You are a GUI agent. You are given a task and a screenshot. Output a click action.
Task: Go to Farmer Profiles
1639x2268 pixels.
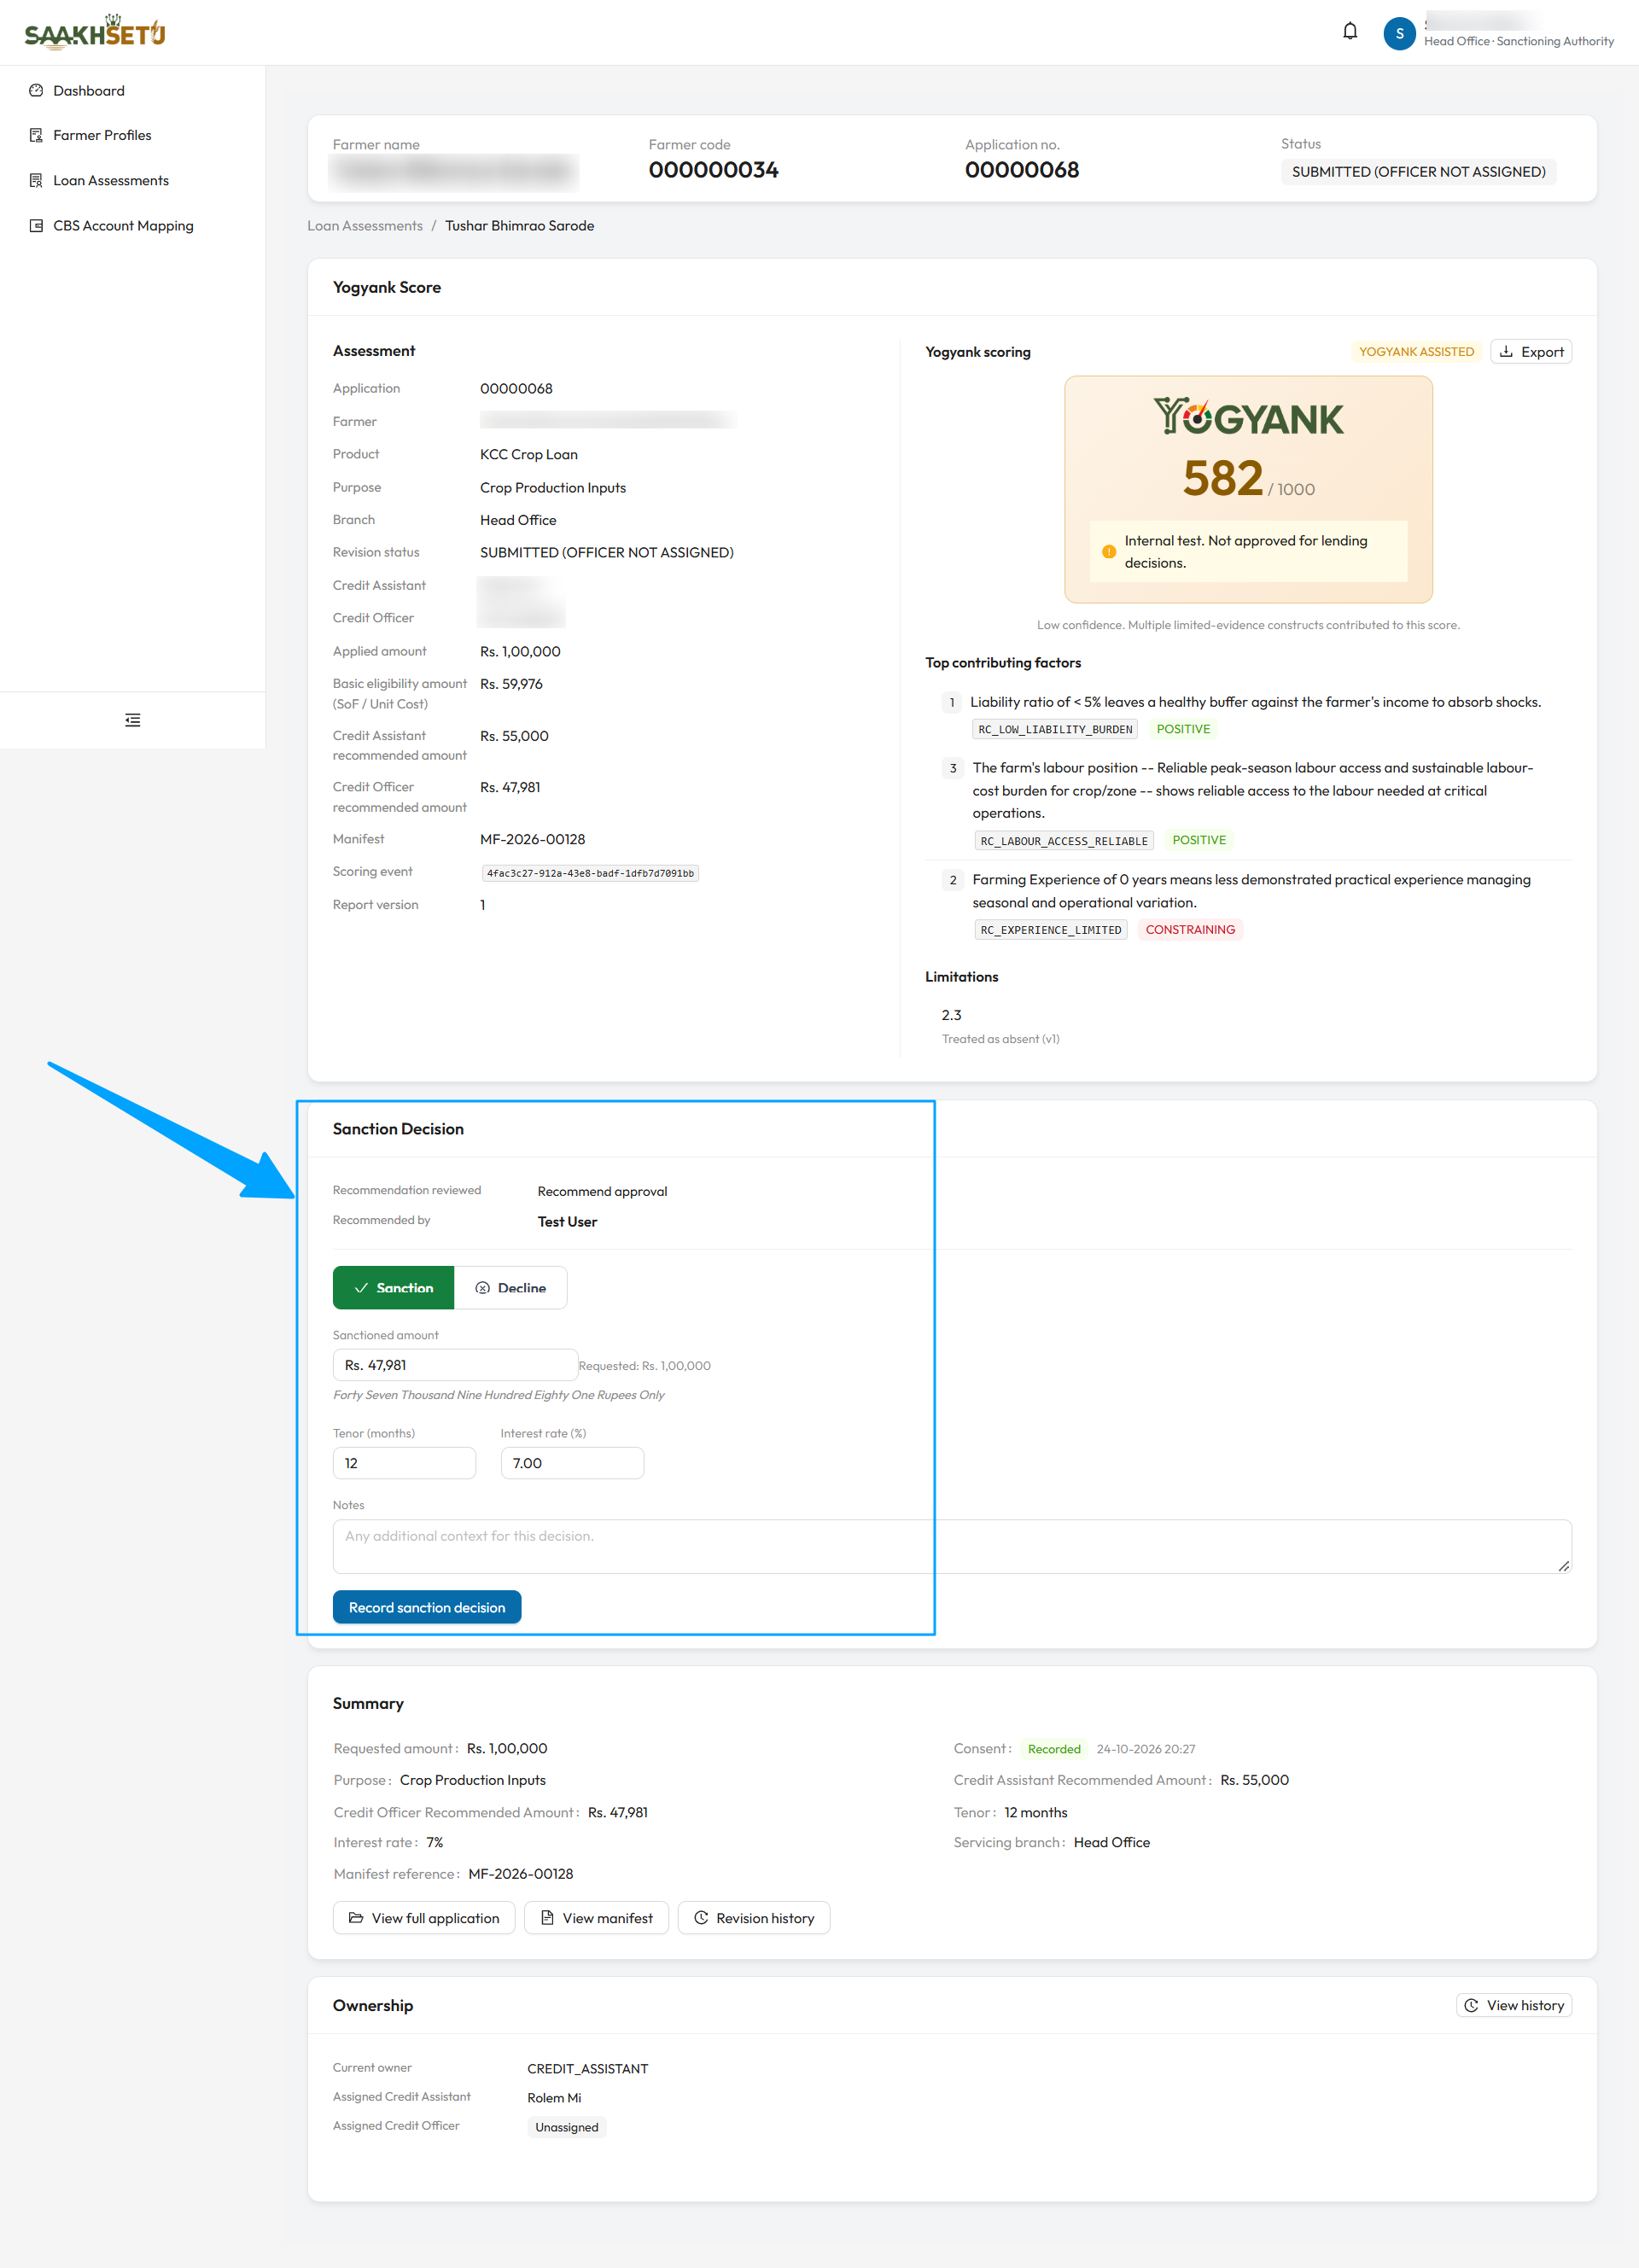click(x=102, y=135)
